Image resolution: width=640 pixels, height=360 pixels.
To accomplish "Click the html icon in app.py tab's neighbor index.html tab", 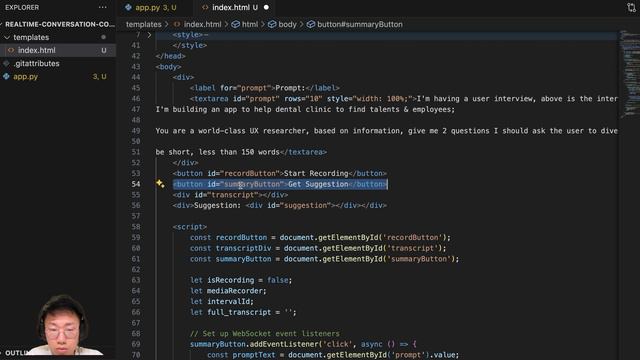I will pos(205,7).
